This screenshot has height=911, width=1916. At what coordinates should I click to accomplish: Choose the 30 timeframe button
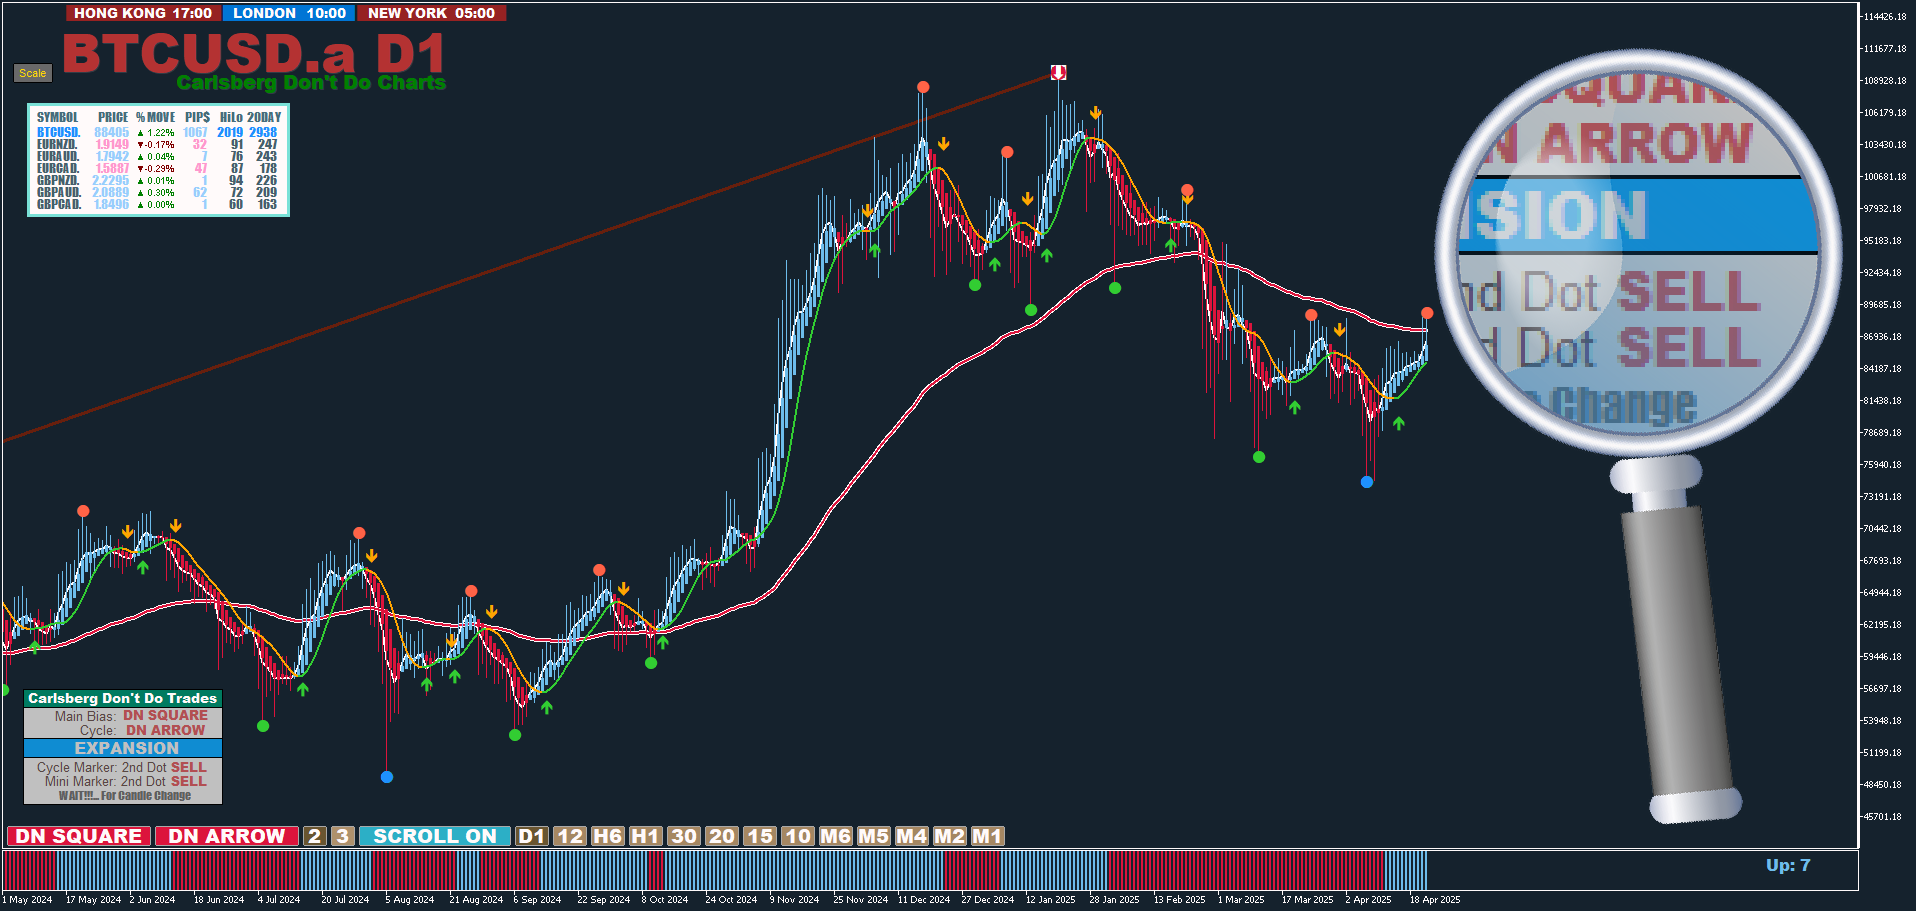coord(684,836)
